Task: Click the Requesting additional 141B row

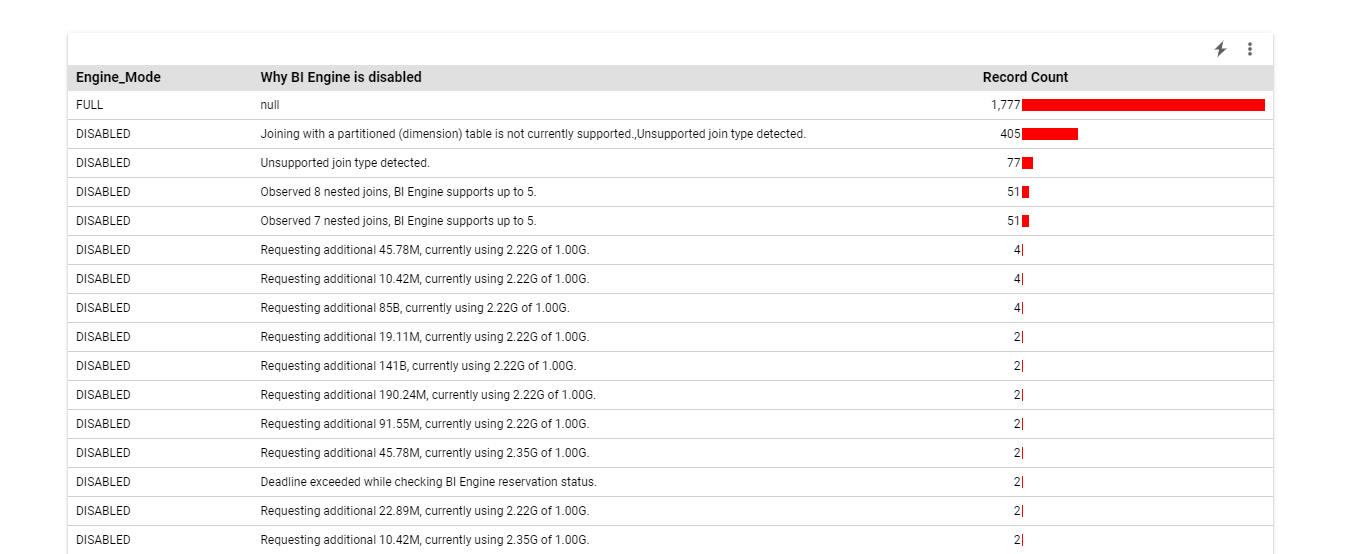Action: [x=418, y=366]
